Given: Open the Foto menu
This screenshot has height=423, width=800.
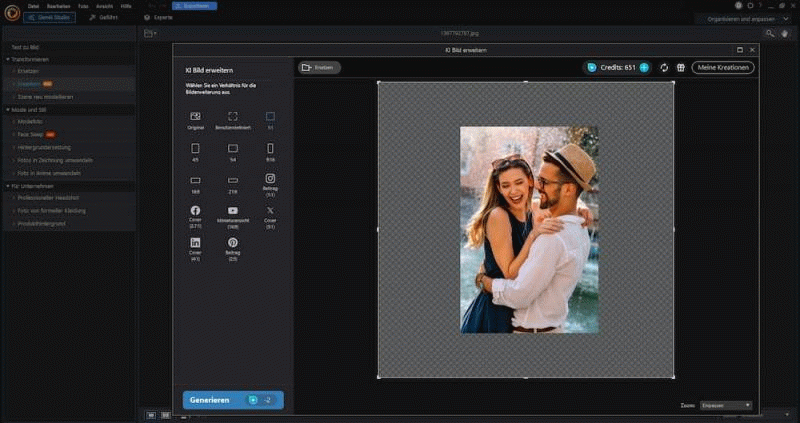Looking at the screenshot, I should point(83,6).
